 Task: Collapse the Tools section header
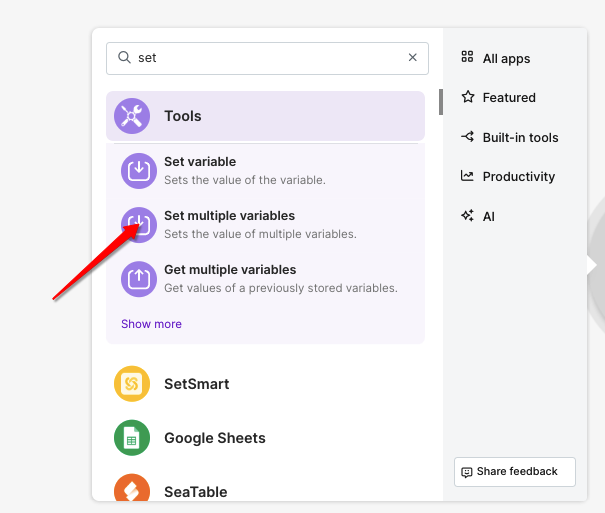(265, 116)
